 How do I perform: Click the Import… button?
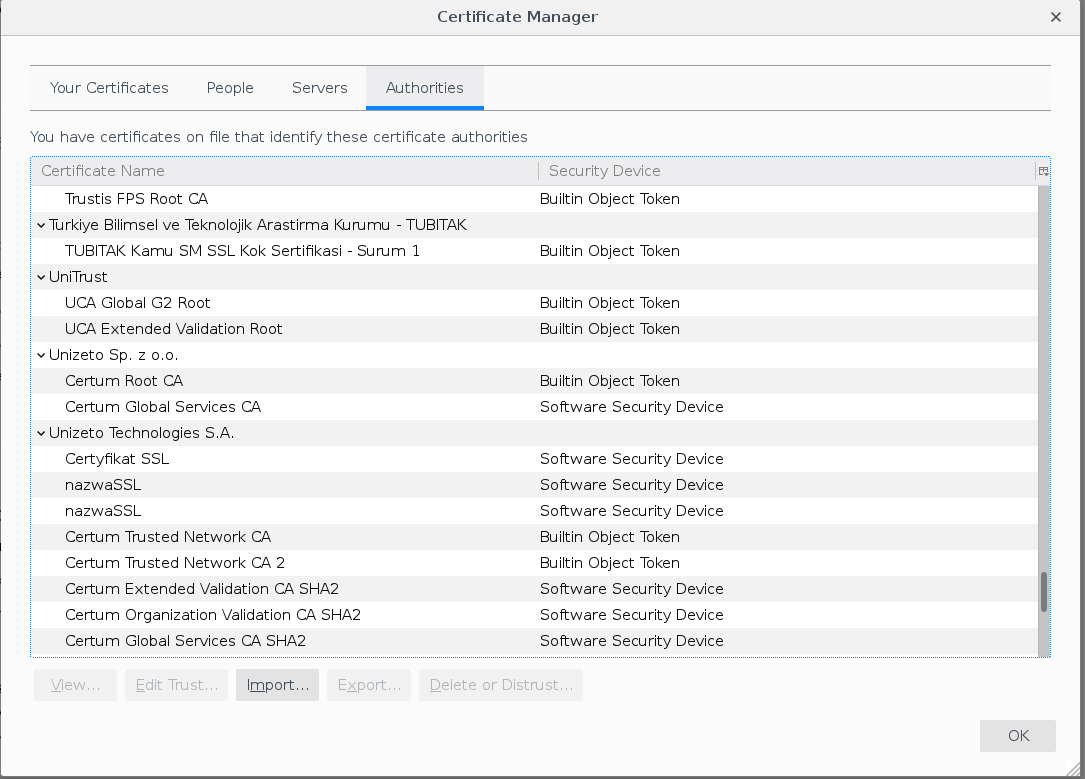[277, 685]
